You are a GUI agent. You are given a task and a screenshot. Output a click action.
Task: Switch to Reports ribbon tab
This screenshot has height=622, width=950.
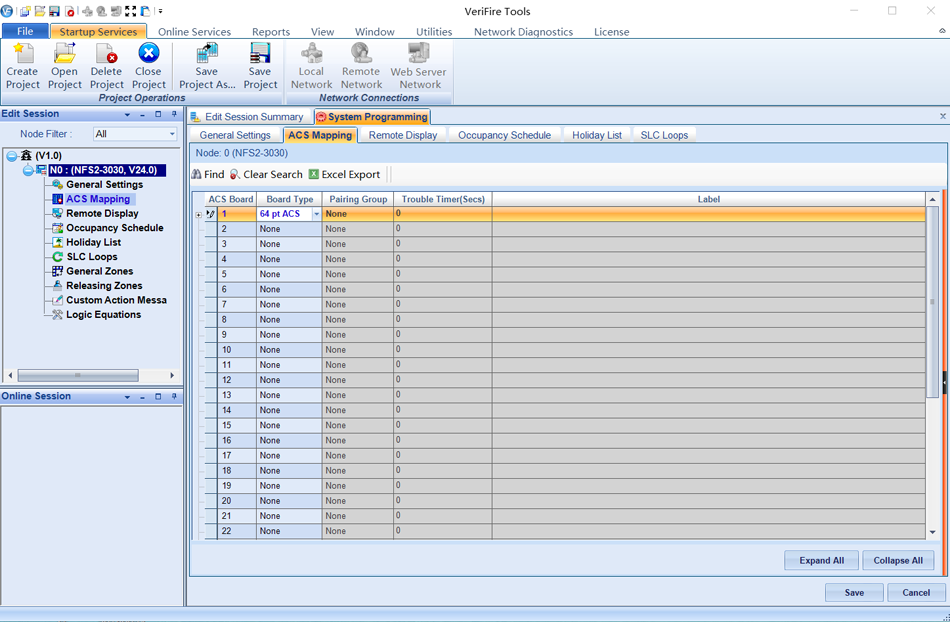pos(271,32)
